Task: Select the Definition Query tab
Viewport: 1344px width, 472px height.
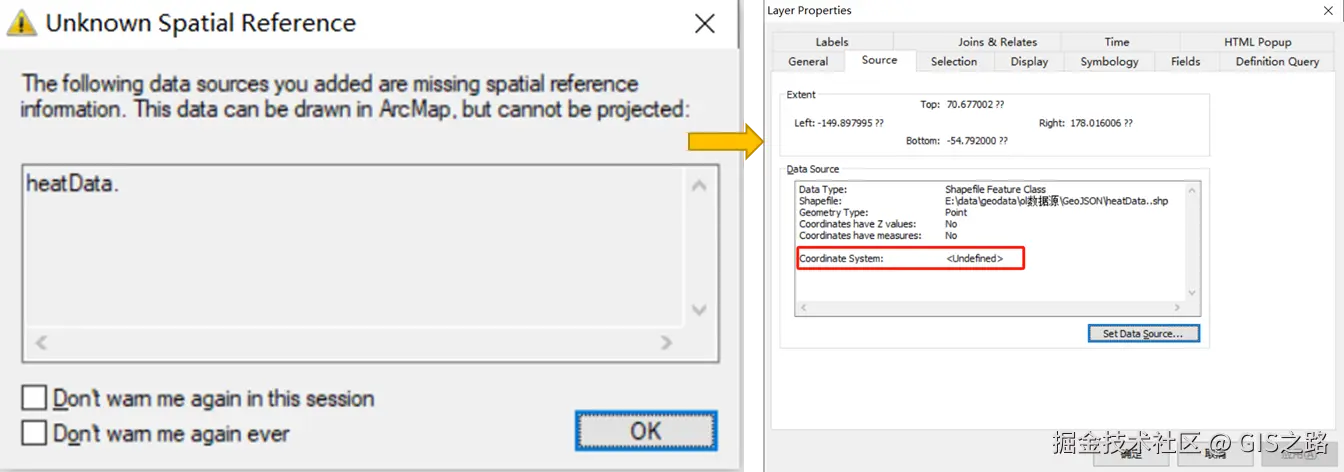Action: click(x=1277, y=61)
